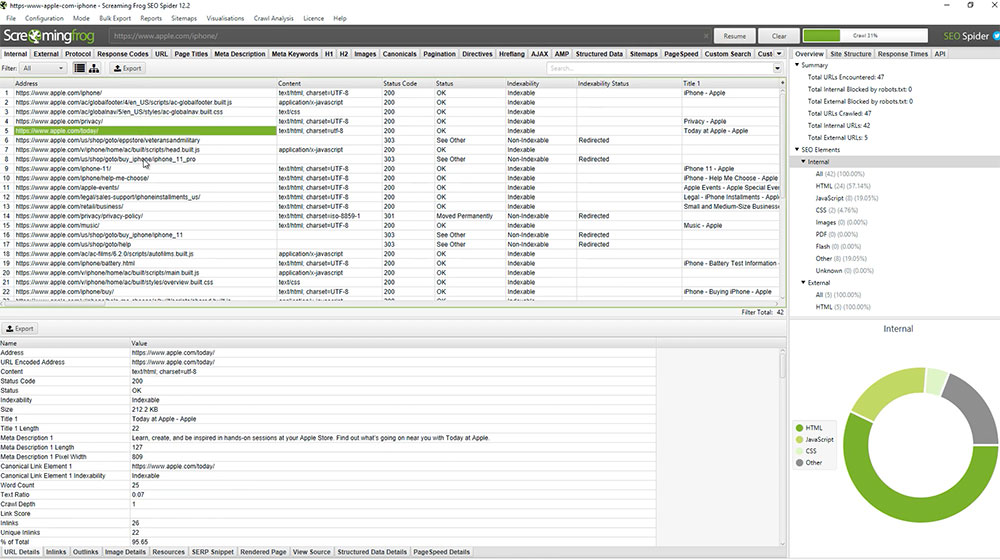1000x560 pixels.
Task: Switch to the Structured Data tab
Action: coord(599,54)
